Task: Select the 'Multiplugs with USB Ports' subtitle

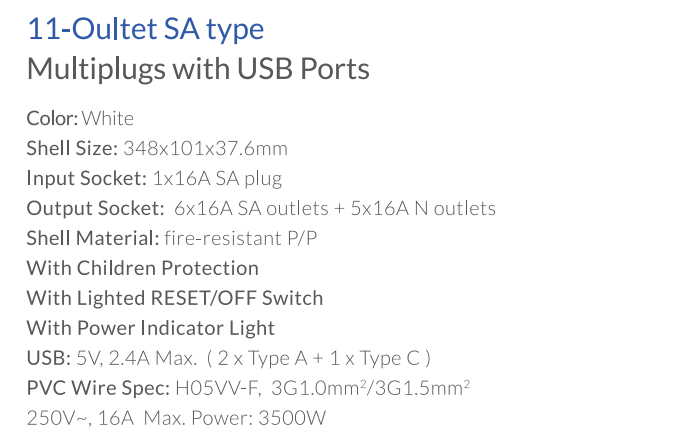Action: click(198, 69)
